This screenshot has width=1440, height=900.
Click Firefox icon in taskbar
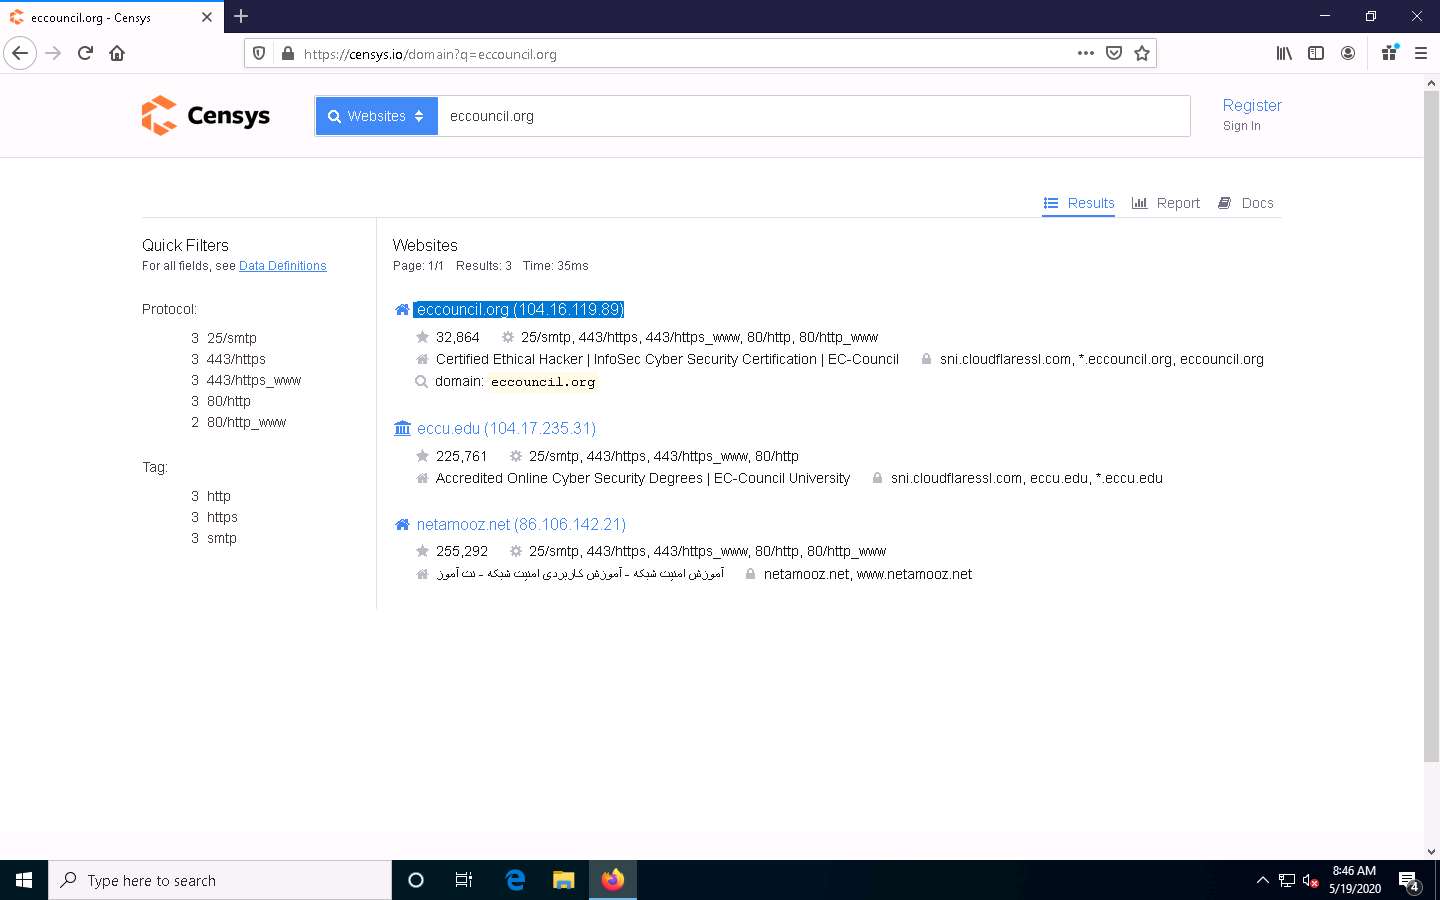[613, 880]
